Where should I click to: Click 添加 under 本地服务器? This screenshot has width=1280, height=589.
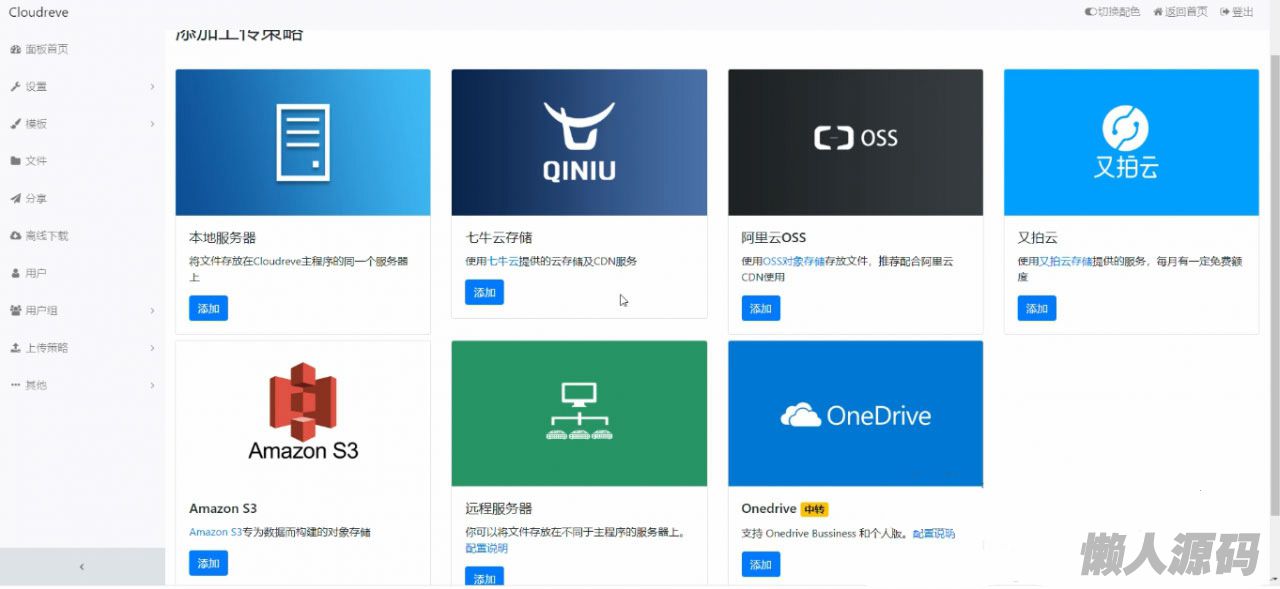[208, 308]
